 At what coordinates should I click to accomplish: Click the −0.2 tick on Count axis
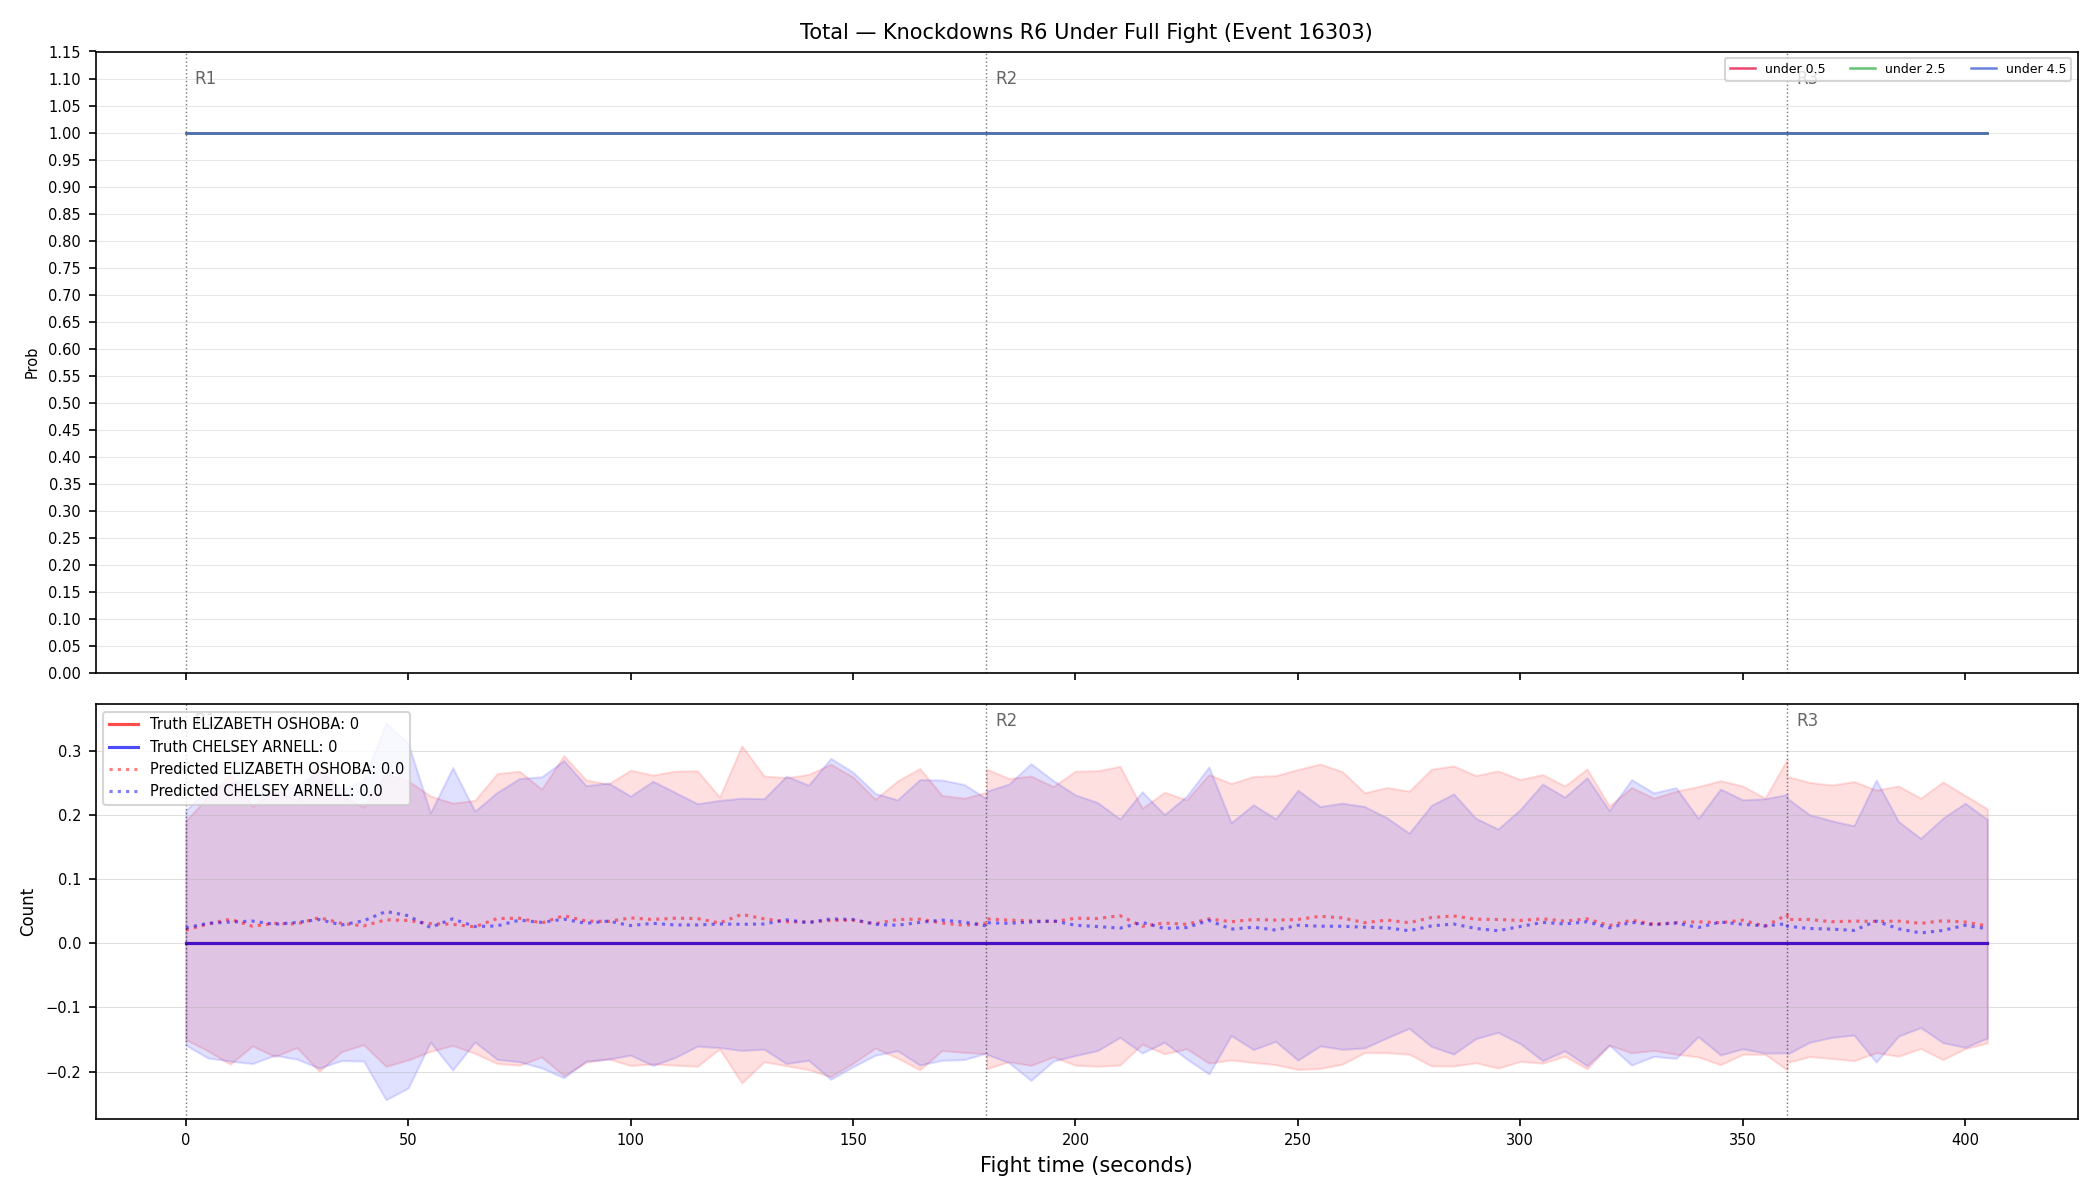(x=64, y=1072)
